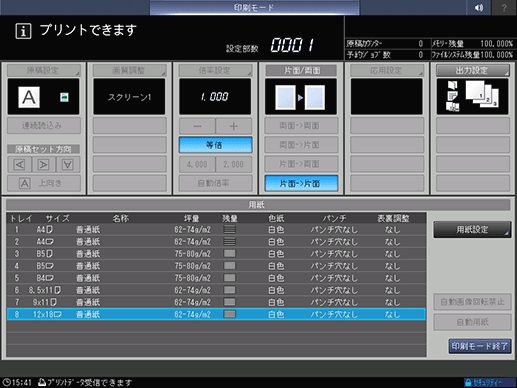Select 自動倍率 auto magnification

point(215,183)
